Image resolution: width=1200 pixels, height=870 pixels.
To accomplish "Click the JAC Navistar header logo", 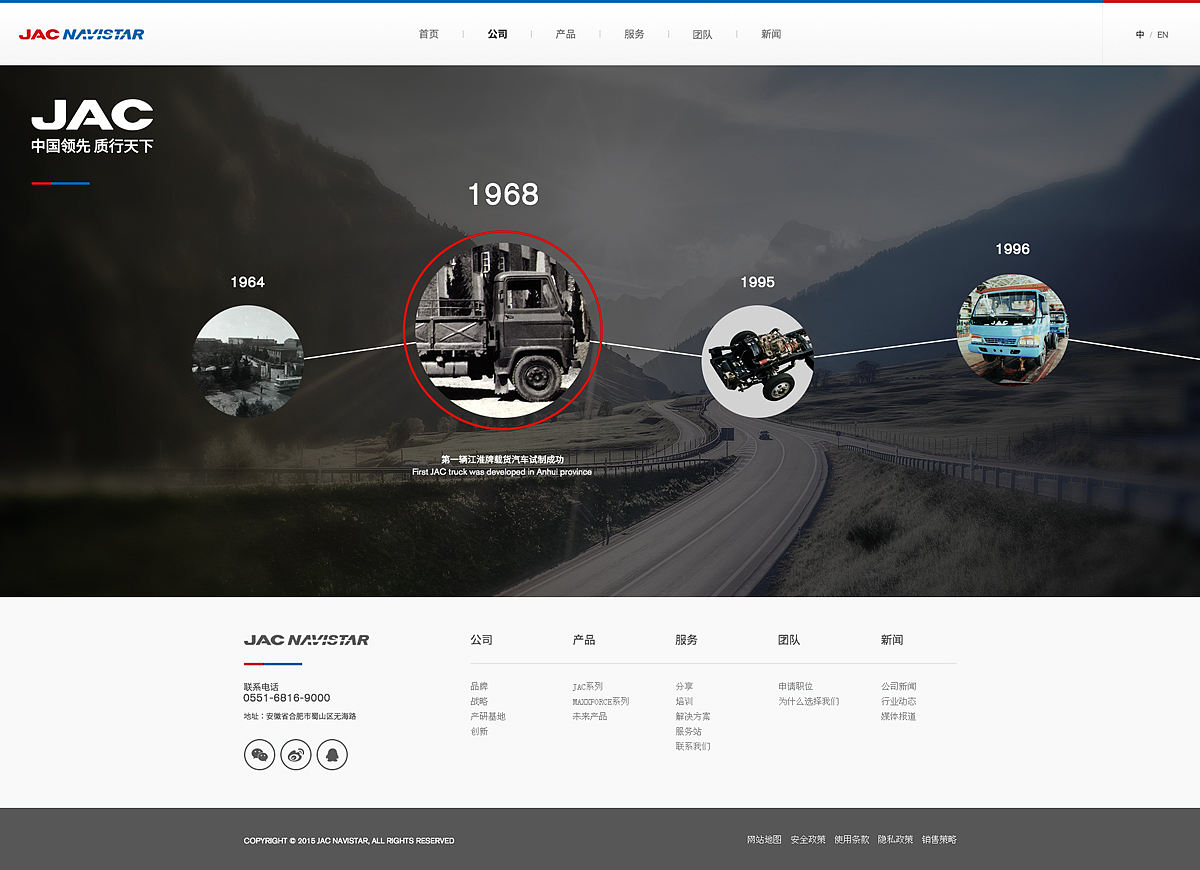I will click(x=81, y=34).
